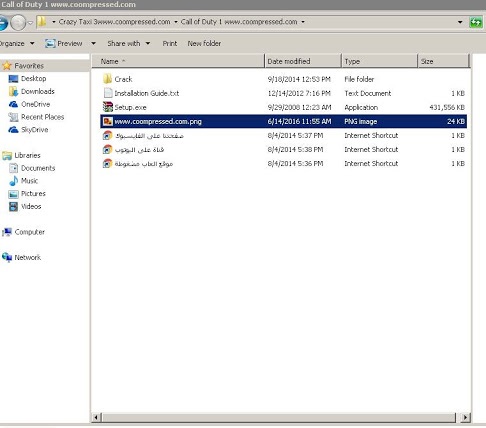Click the New folder button
This screenshot has width=486, height=428.
204,43
